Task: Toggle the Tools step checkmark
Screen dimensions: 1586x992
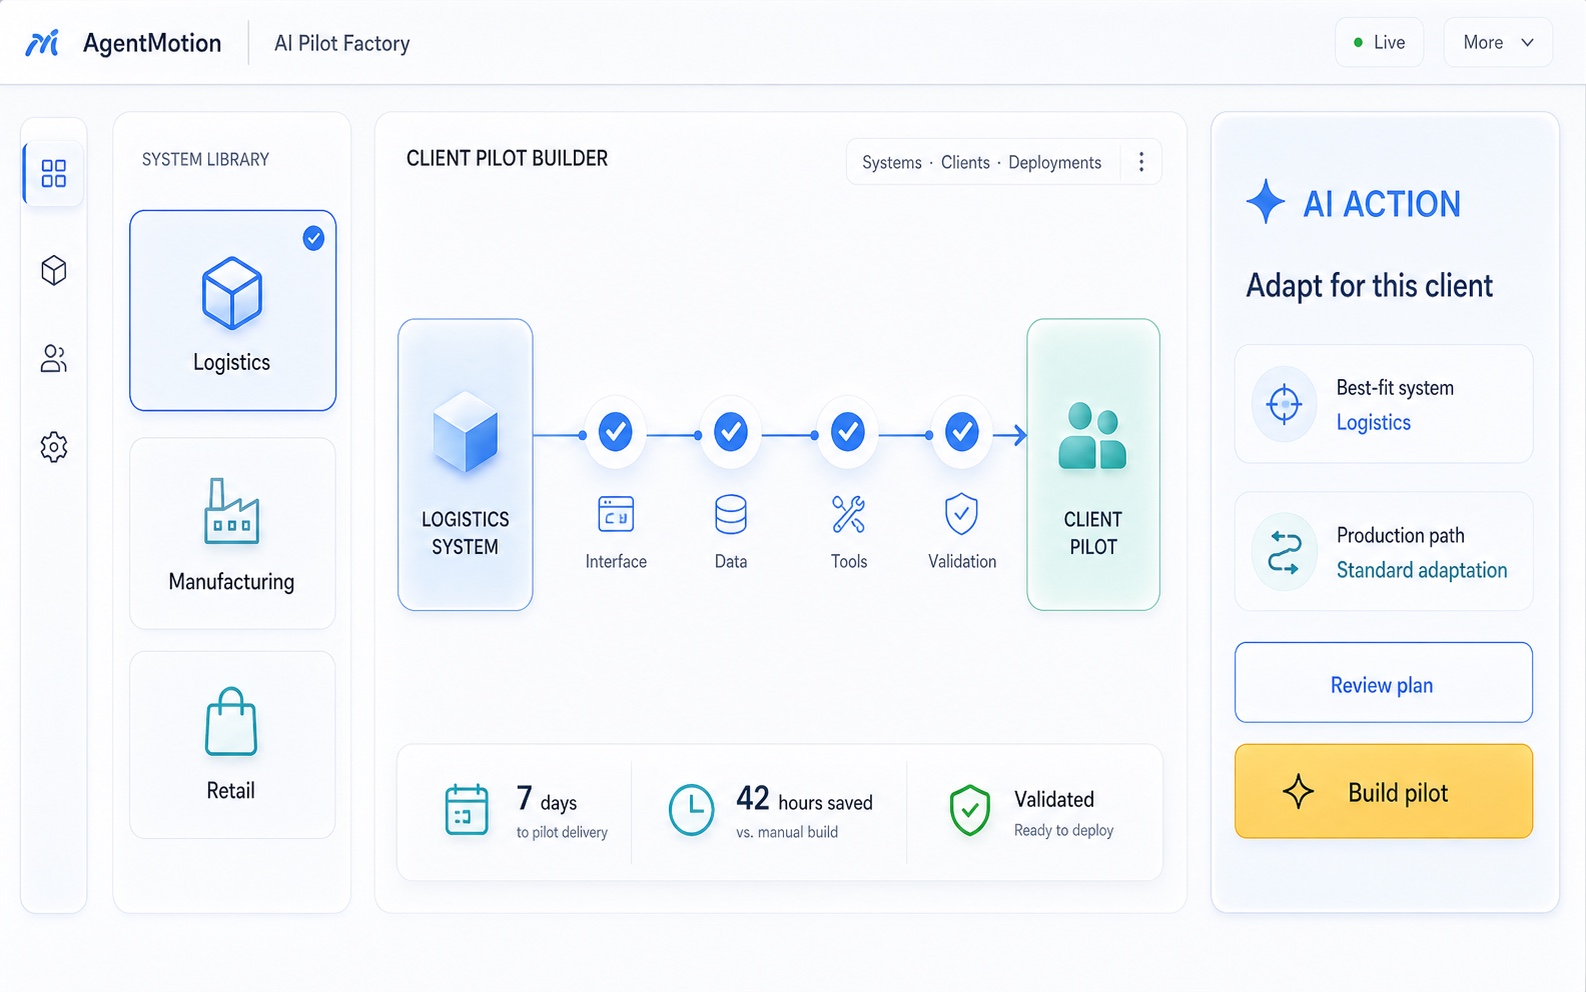Action: [848, 432]
